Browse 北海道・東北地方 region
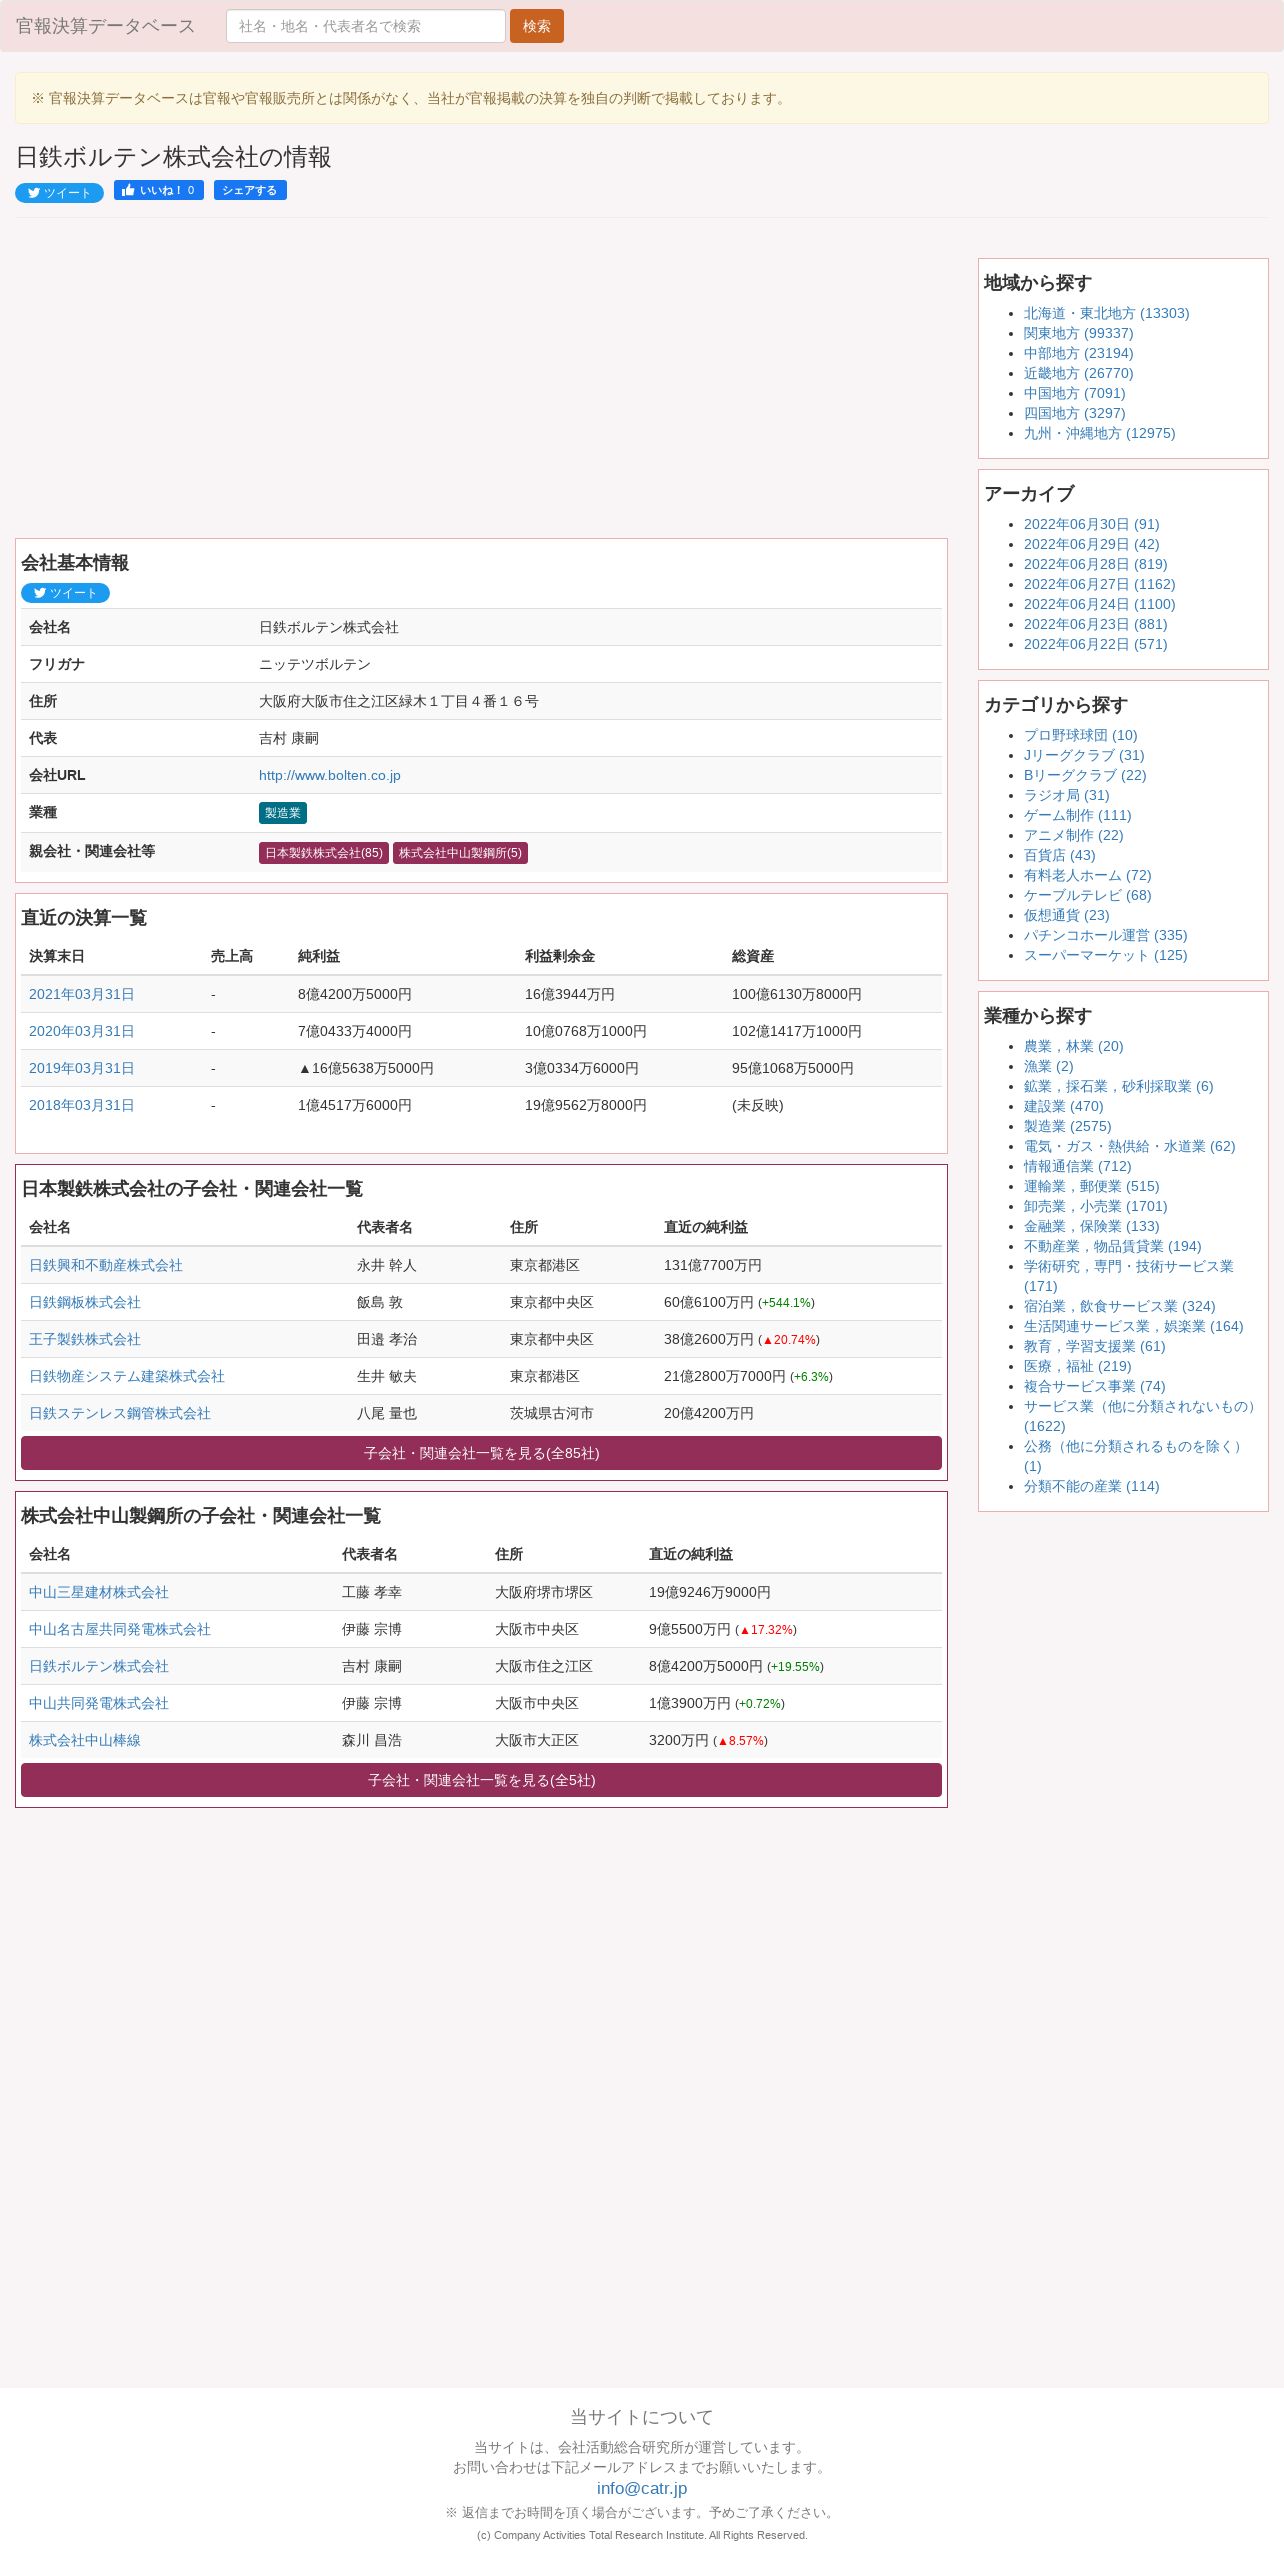 (1106, 313)
